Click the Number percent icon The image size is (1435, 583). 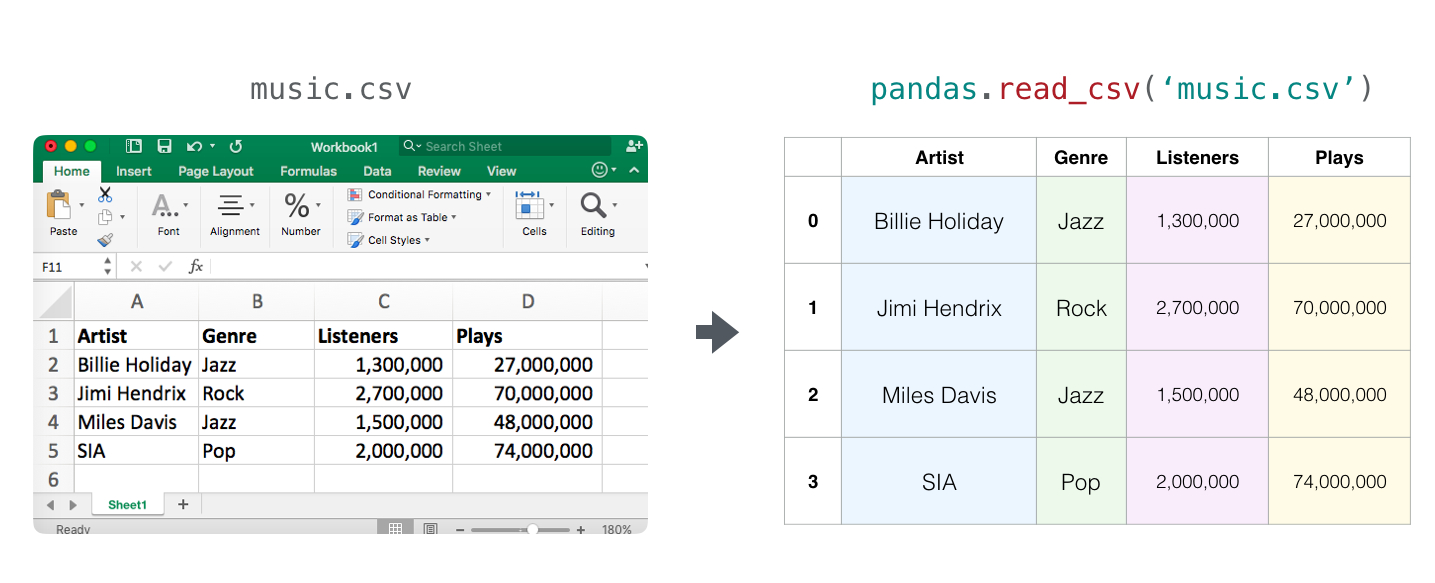pos(299,207)
